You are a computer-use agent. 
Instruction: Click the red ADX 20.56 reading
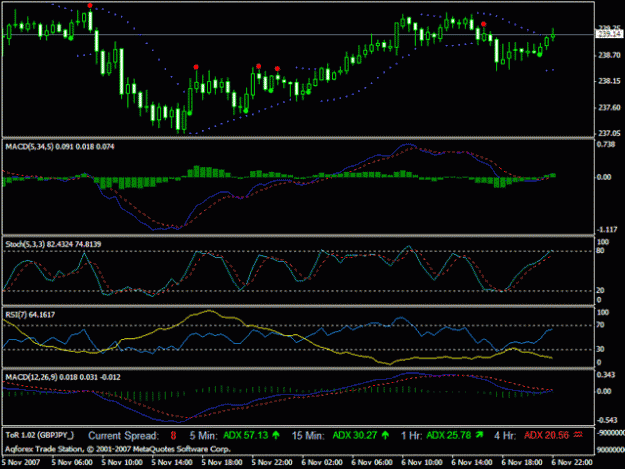tap(546, 435)
